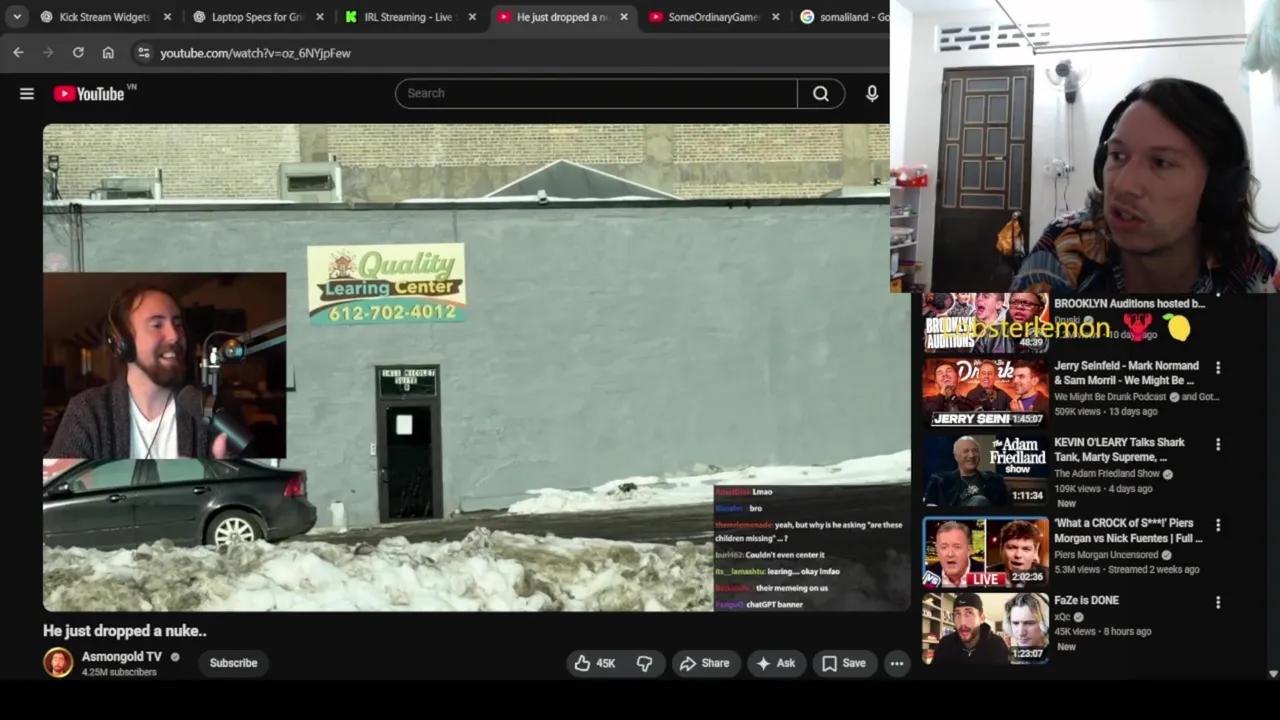Open Piers Morgan Uncensored channel name
Viewport: 1280px width, 720px height.
click(x=1106, y=555)
